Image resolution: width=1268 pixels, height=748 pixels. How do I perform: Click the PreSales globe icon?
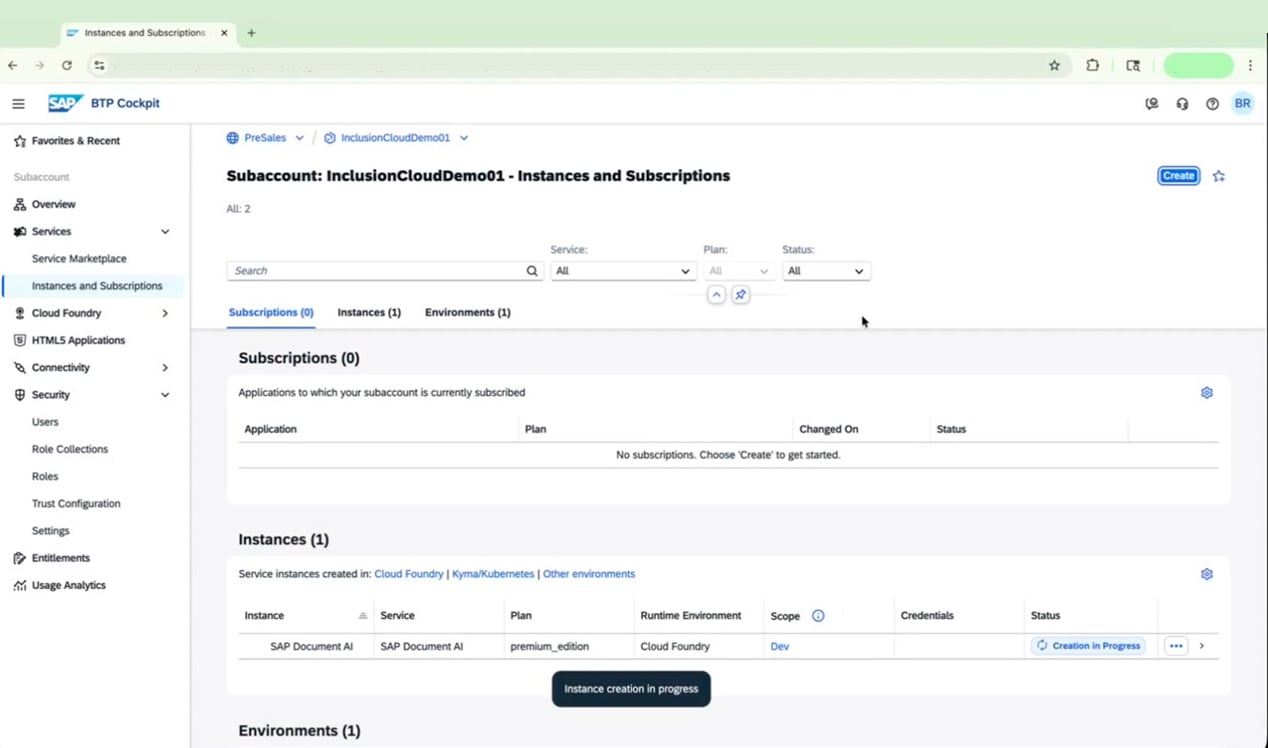[233, 138]
